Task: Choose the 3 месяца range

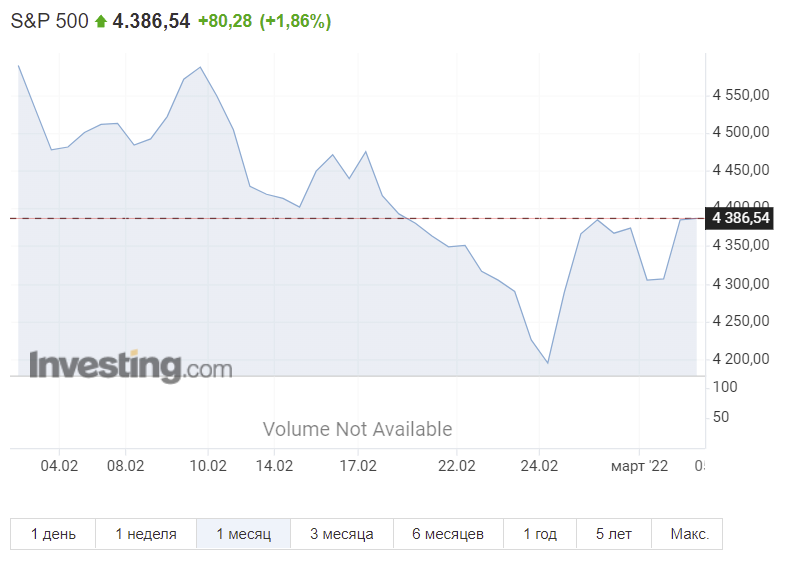Action: tap(342, 534)
